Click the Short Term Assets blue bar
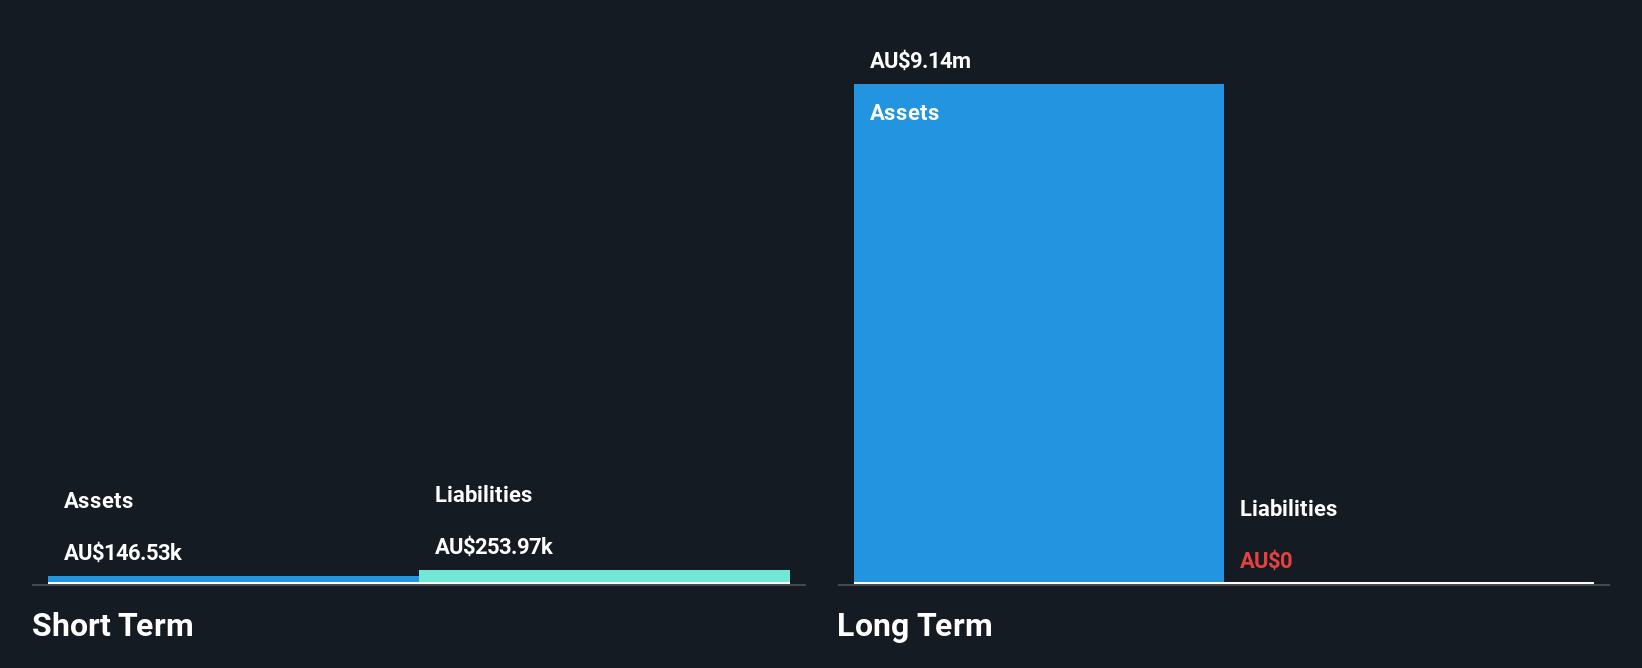Viewport: 1642px width, 668px height. pyautogui.click(x=233, y=579)
